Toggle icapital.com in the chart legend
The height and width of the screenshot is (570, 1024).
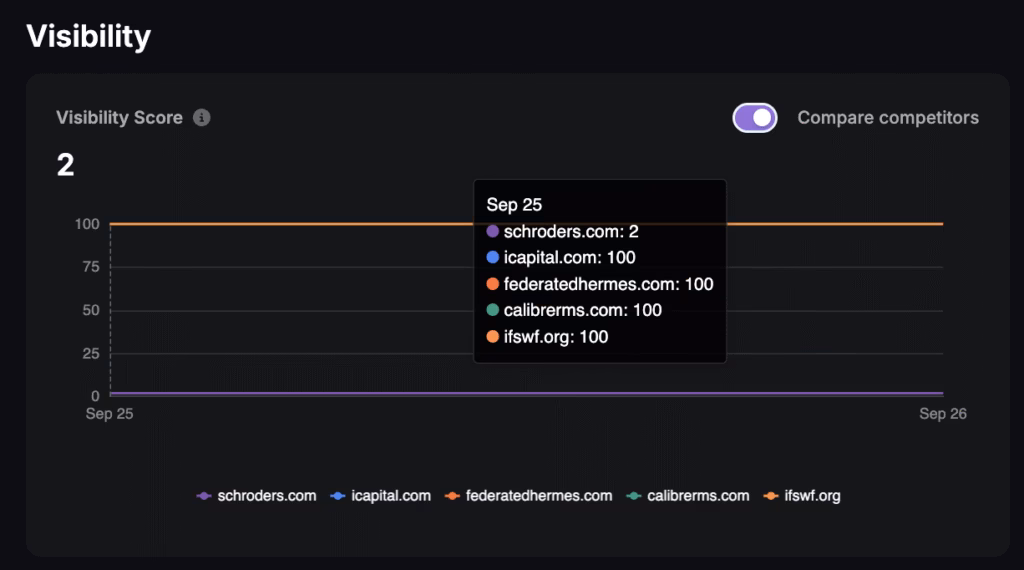click(380, 495)
